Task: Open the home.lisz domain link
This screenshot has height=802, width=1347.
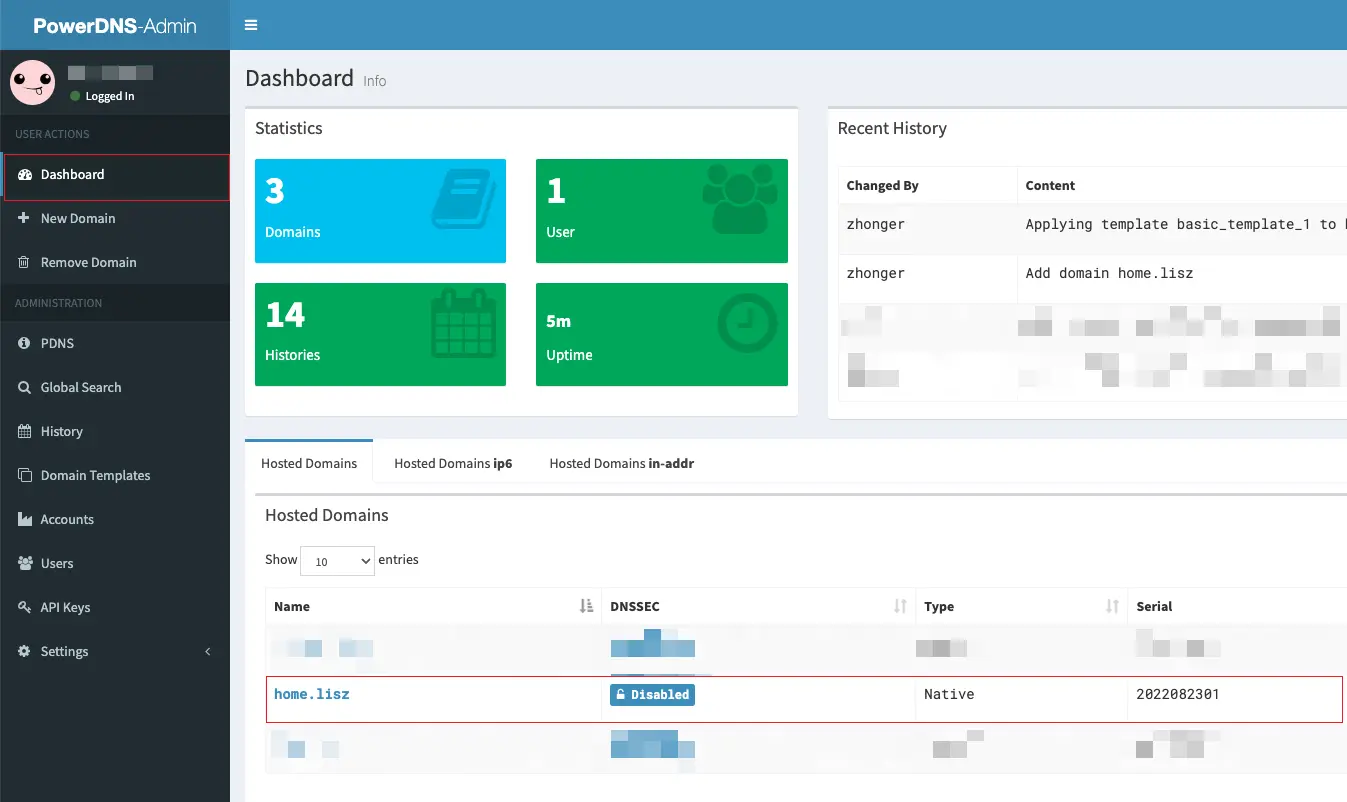Action: [312, 694]
